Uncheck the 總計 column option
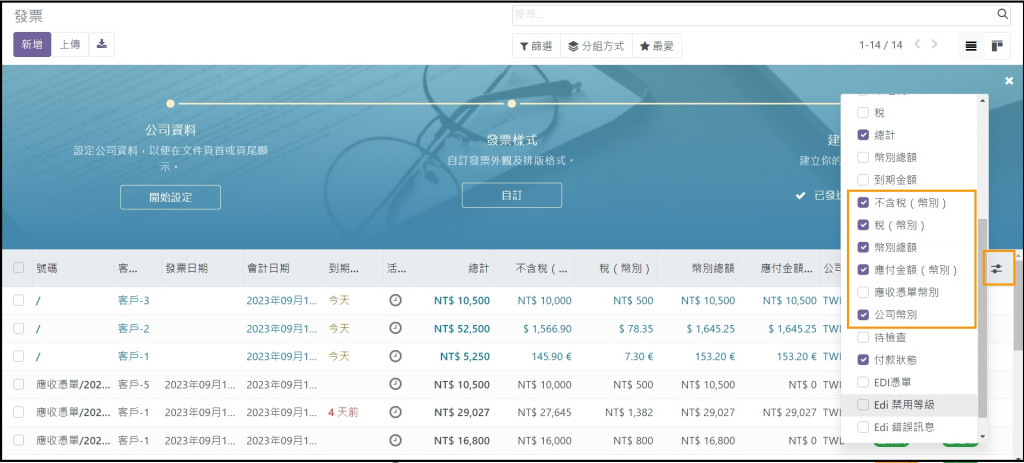1024x463 pixels. (863, 135)
